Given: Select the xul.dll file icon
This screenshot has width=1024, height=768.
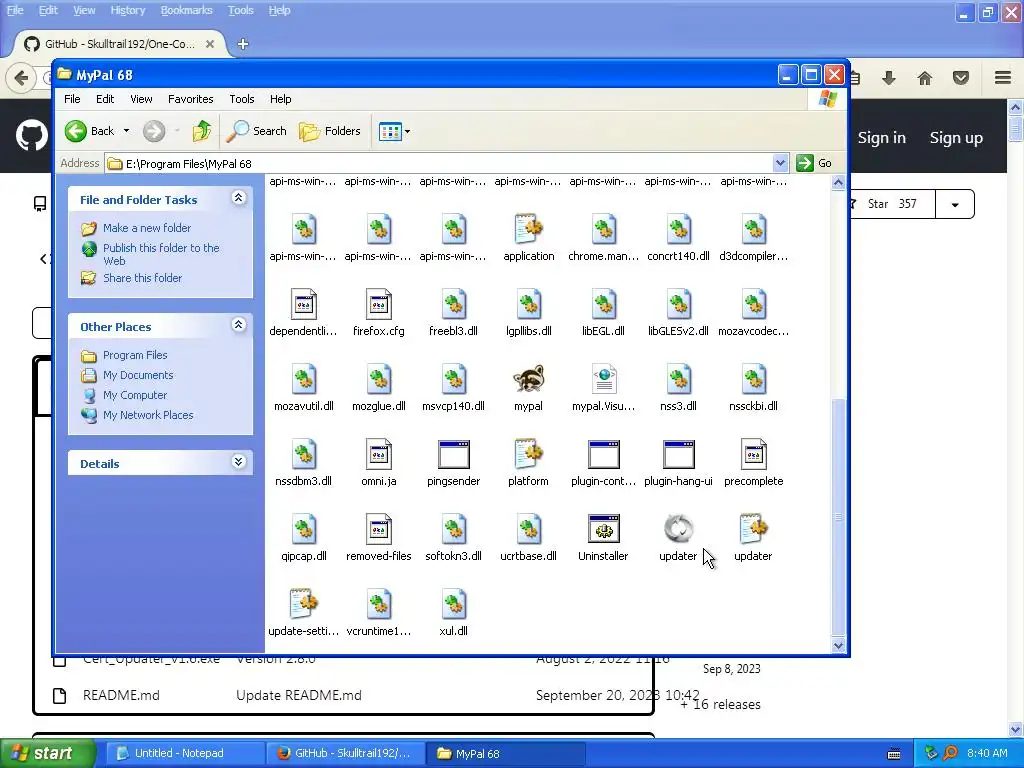Looking at the screenshot, I should point(453,604).
